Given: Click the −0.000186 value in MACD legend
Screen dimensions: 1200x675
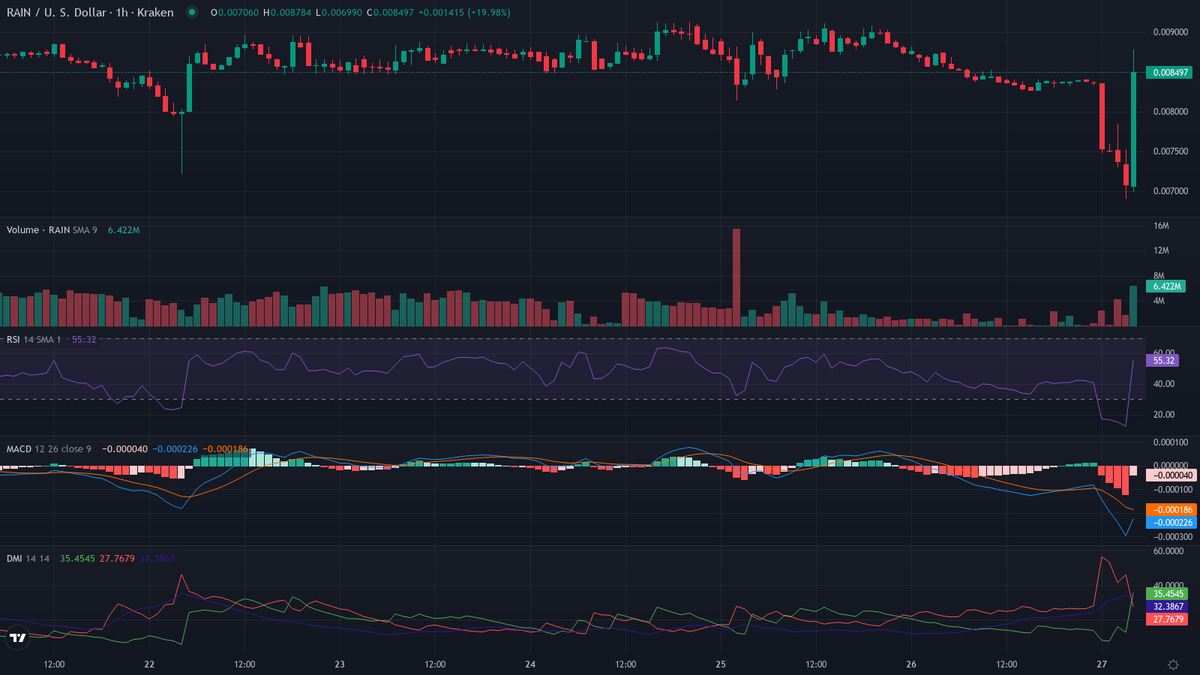Looking at the screenshot, I should pyautogui.click(x=225, y=449).
